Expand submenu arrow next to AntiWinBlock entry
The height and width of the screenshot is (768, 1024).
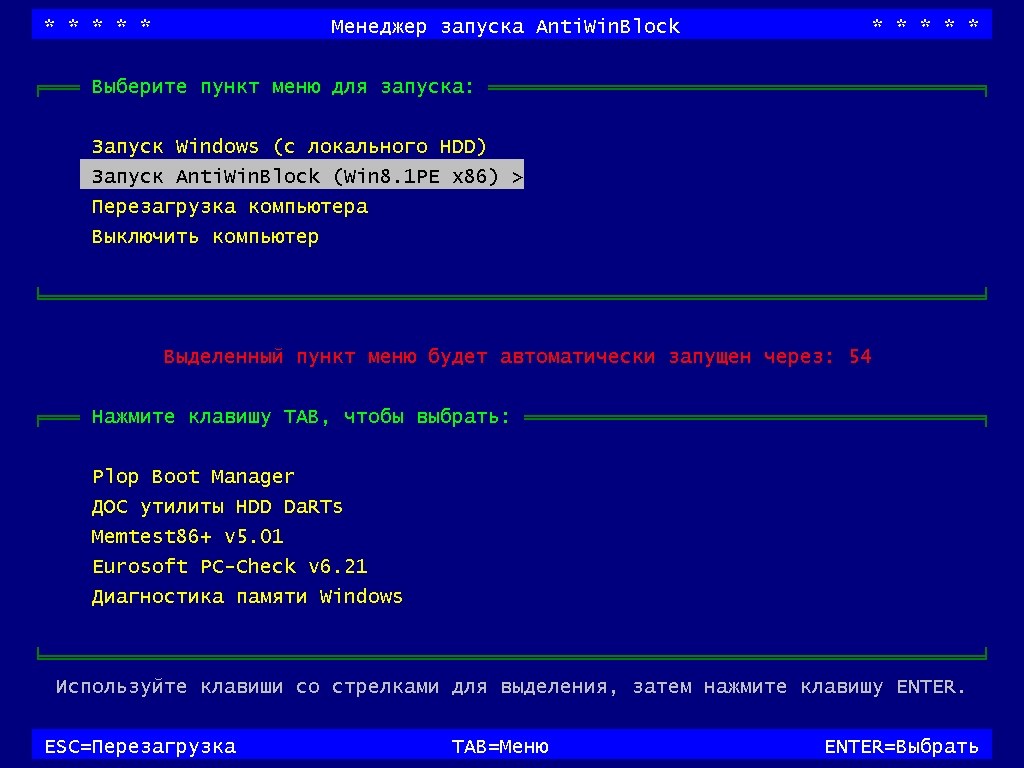pyautogui.click(x=516, y=177)
